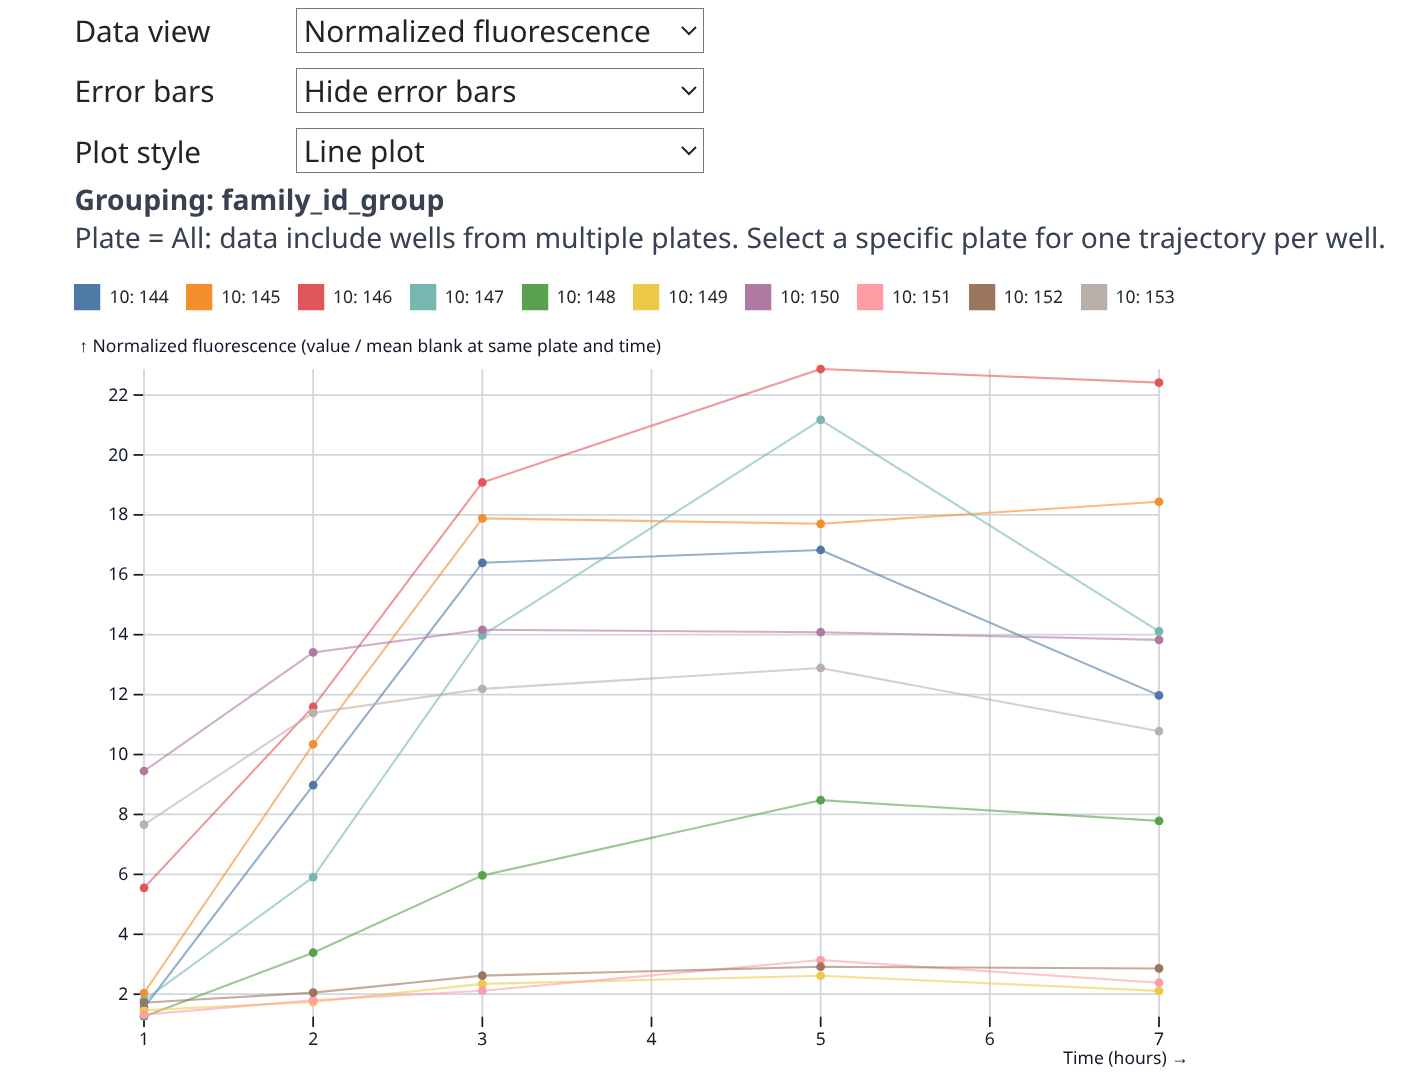The height and width of the screenshot is (1083, 1408).
Task: Click the gray 10: 153 legend swatch
Action: [x=1094, y=297]
